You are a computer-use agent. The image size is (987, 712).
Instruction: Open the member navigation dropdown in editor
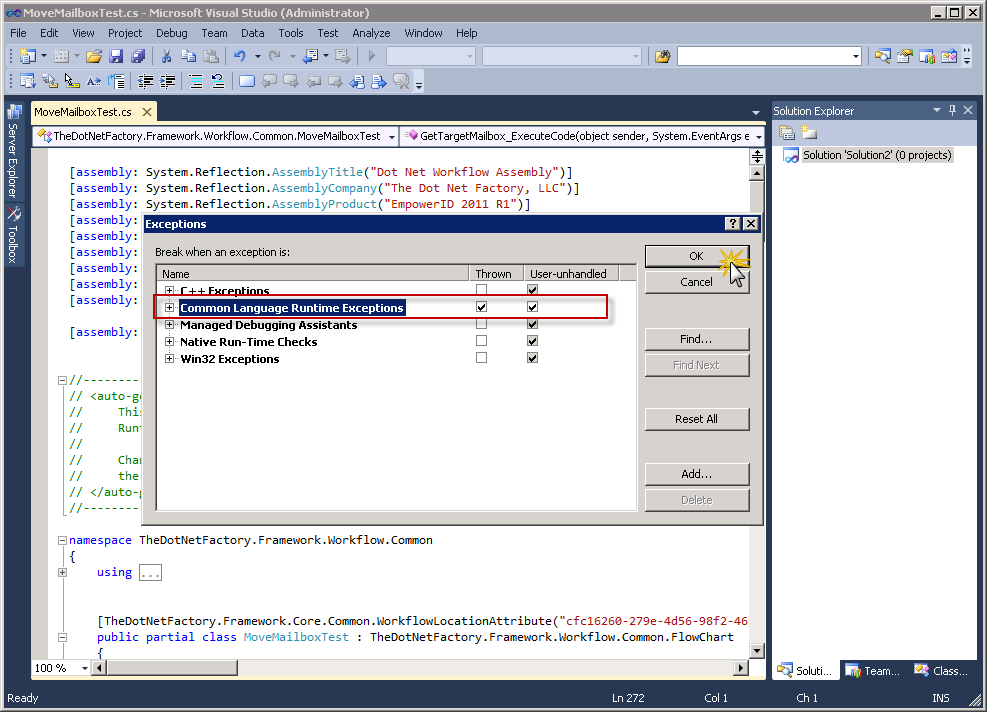tap(759, 137)
